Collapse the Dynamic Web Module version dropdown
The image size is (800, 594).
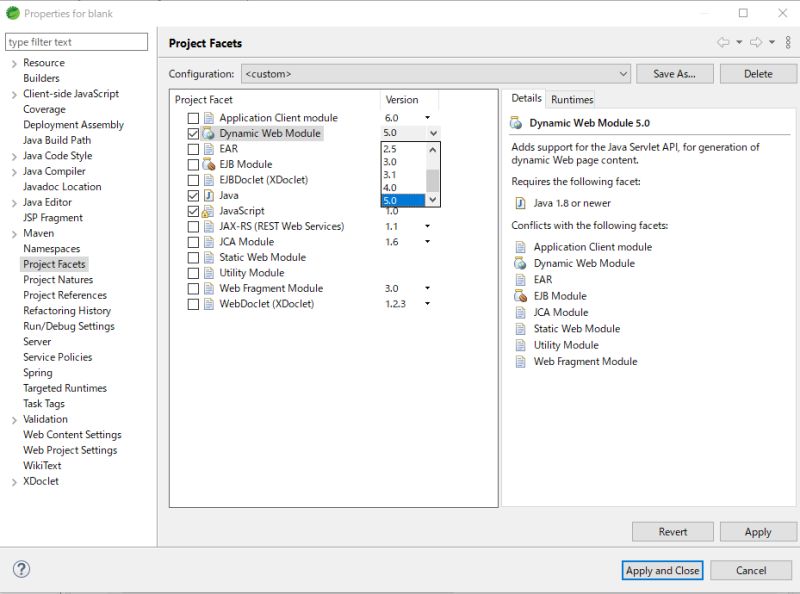tap(433, 133)
